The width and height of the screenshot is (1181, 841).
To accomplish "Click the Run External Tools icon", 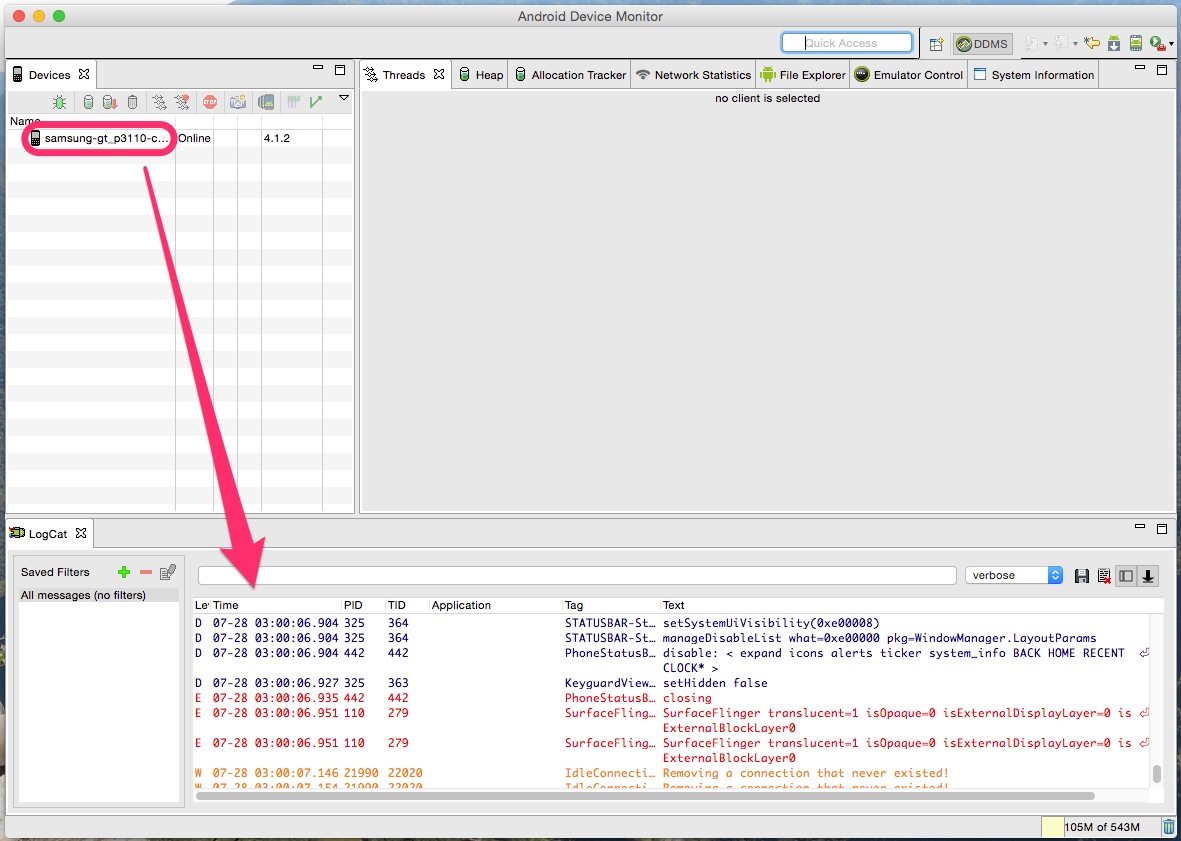I will (1156, 44).
